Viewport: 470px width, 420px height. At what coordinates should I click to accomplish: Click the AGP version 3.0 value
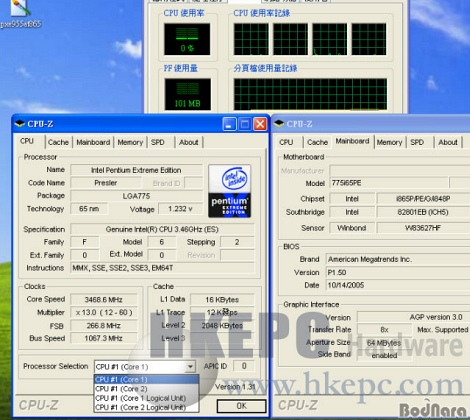[x=413, y=317]
